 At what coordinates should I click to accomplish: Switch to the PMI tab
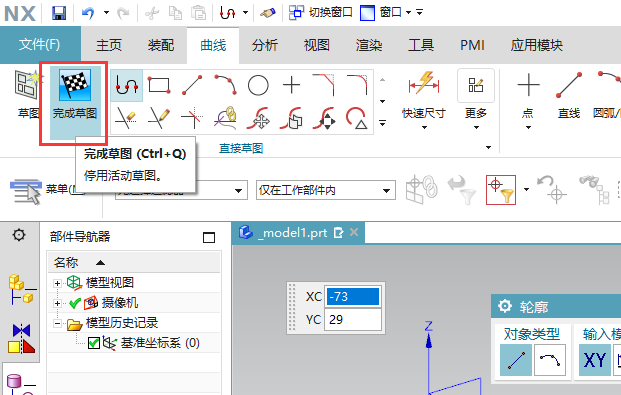point(472,45)
